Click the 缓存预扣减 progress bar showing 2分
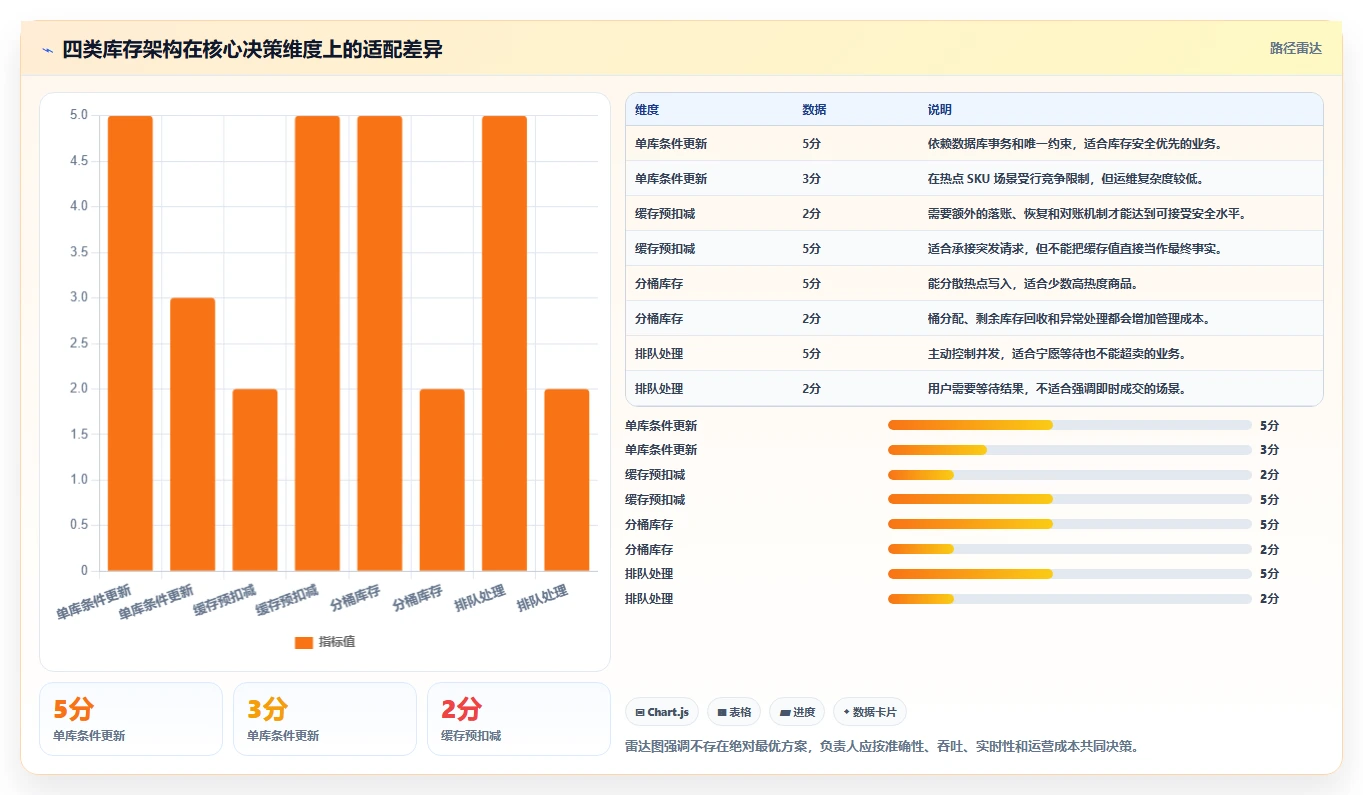The width and height of the screenshot is (1363, 795). [x=1069, y=475]
